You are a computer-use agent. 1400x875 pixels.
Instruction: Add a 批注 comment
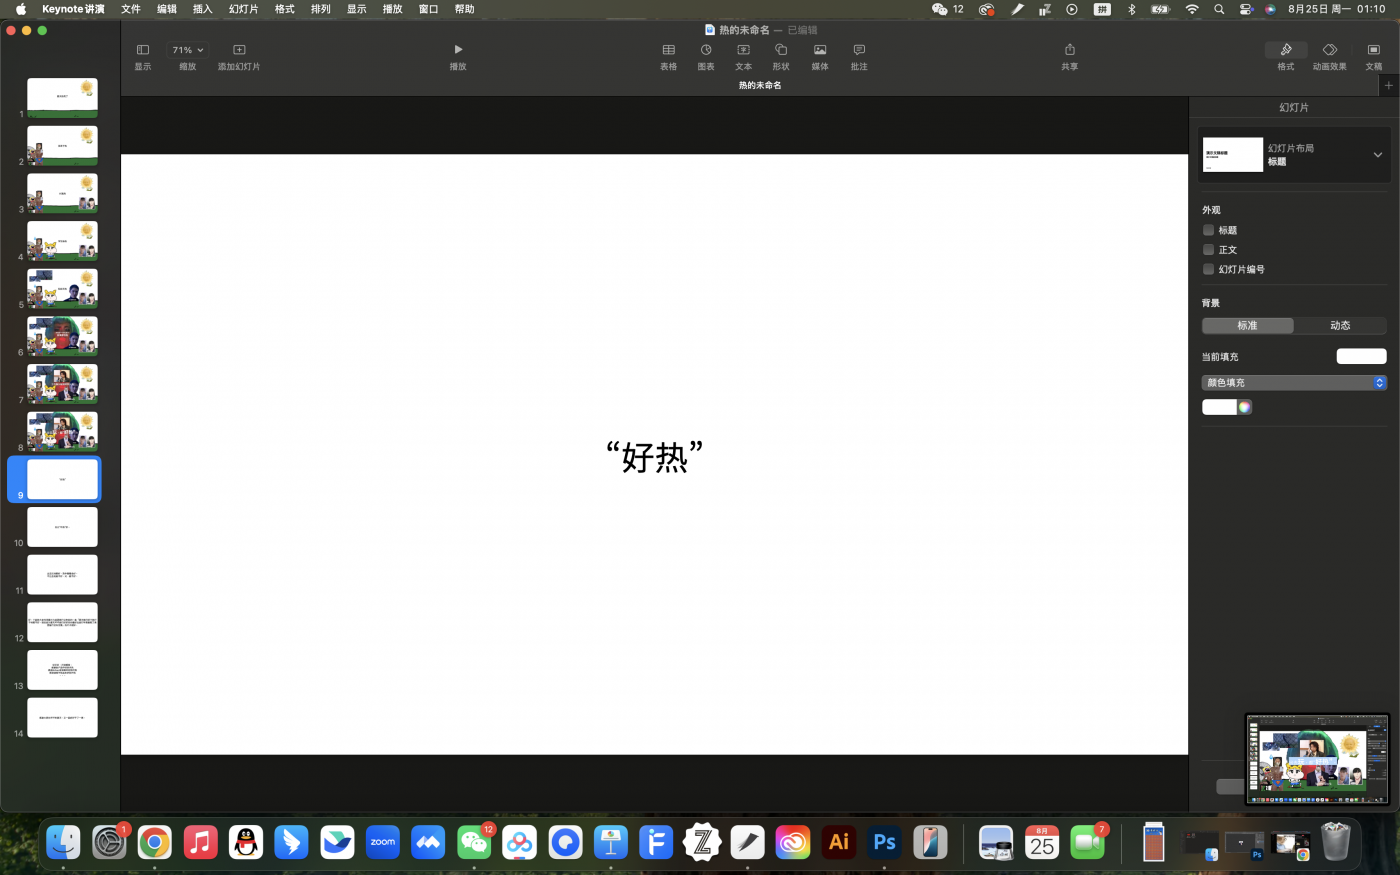click(x=859, y=50)
